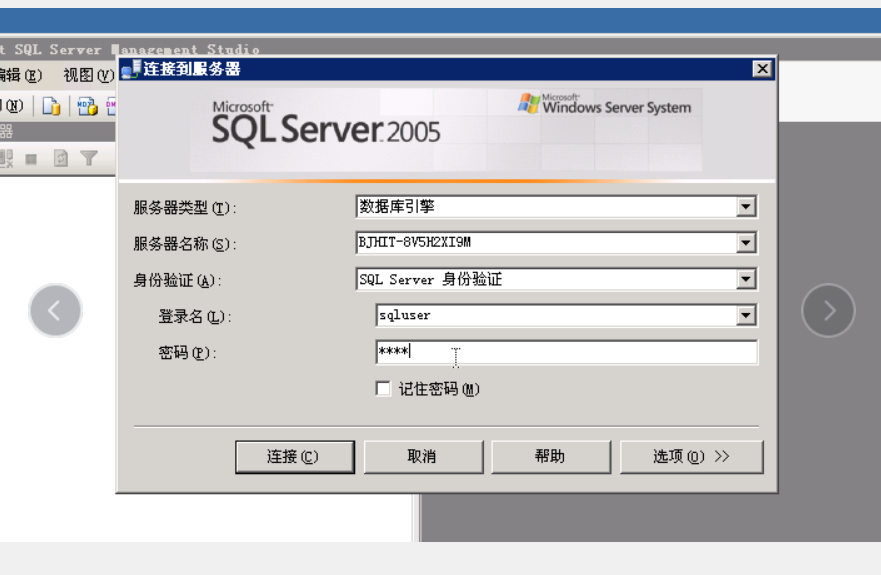The width and height of the screenshot is (881, 575).
Task: Open the 编辑(E) menu
Action: tap(20, 75)
